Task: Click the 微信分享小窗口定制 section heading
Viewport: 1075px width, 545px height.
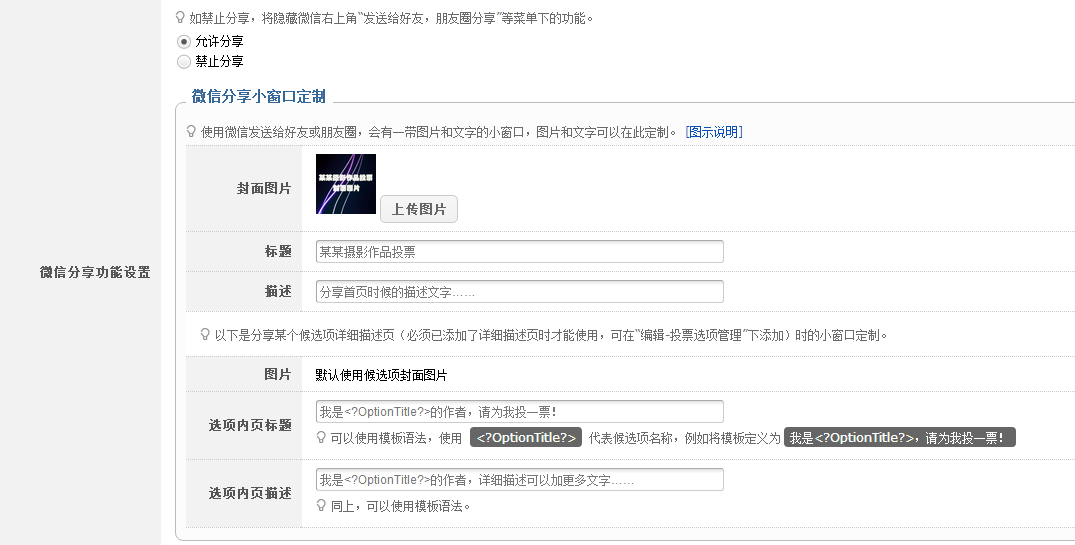Action: (258, 97)
